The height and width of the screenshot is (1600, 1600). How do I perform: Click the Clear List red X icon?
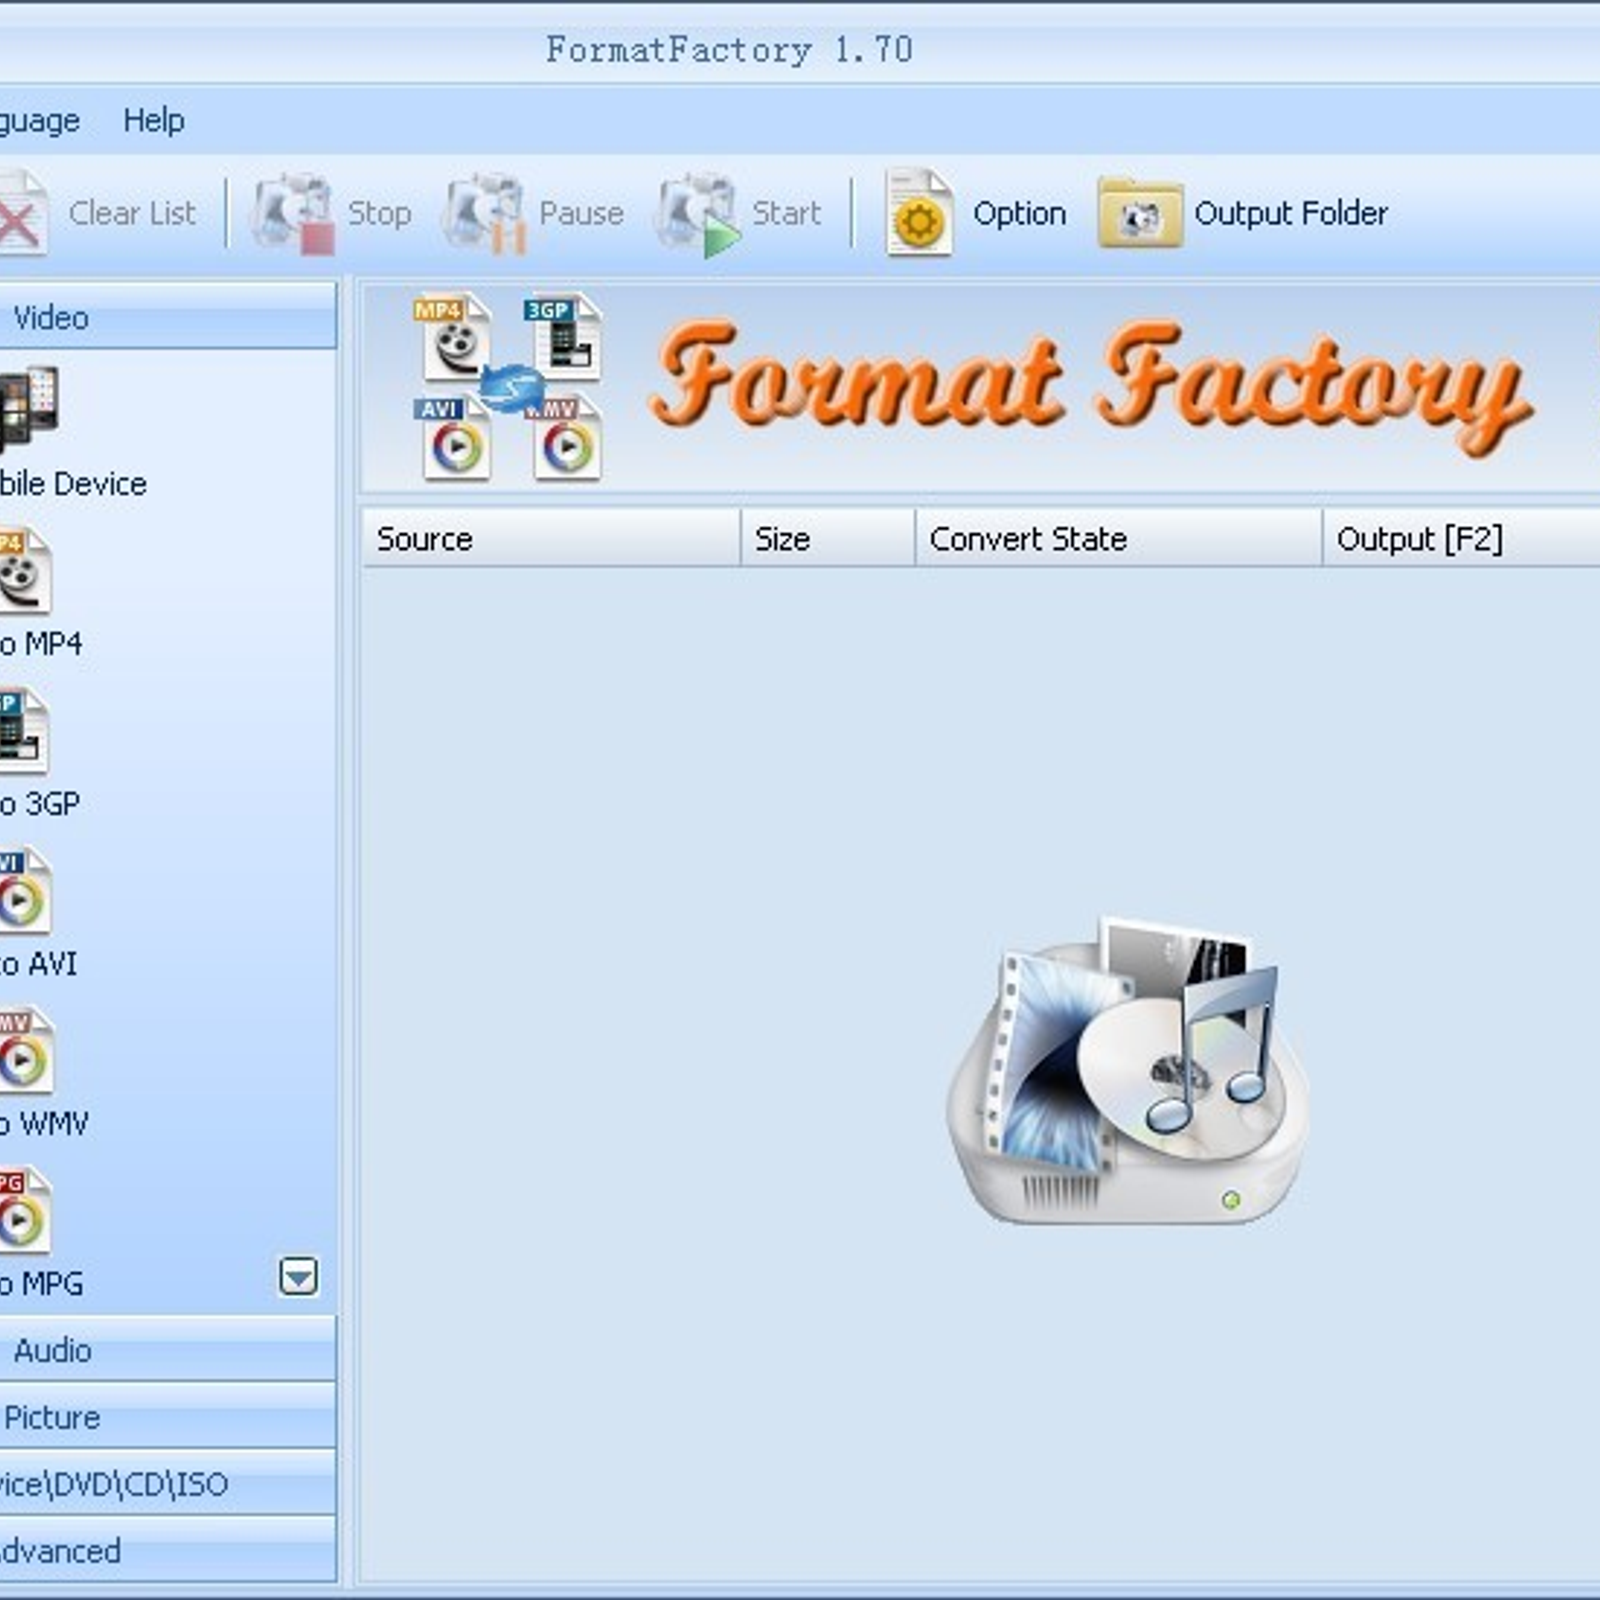[22, 212]
